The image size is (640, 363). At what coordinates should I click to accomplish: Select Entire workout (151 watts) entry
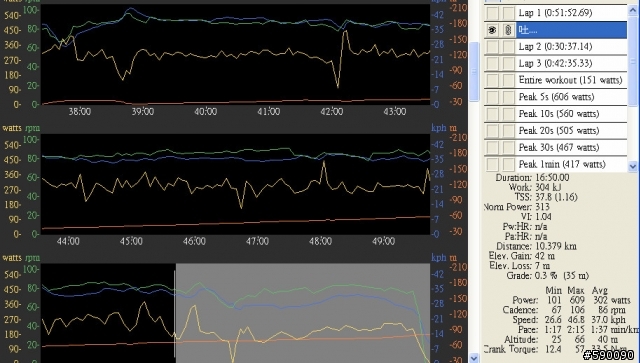point(570,80)
